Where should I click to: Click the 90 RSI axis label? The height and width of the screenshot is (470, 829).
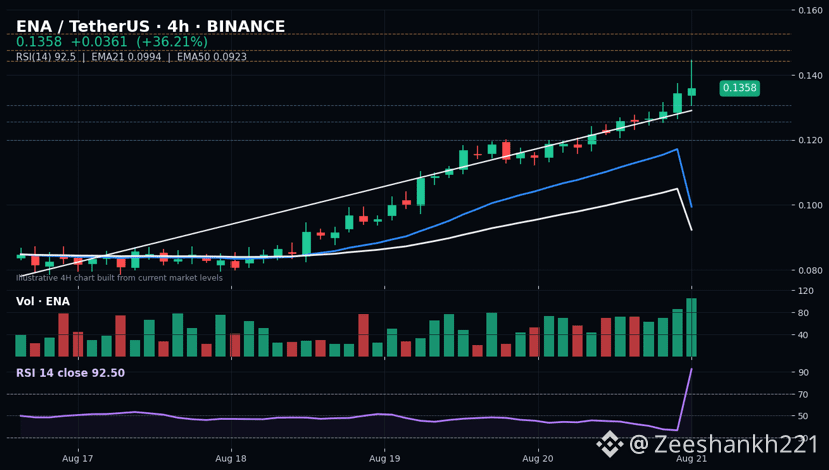(804, 372)
